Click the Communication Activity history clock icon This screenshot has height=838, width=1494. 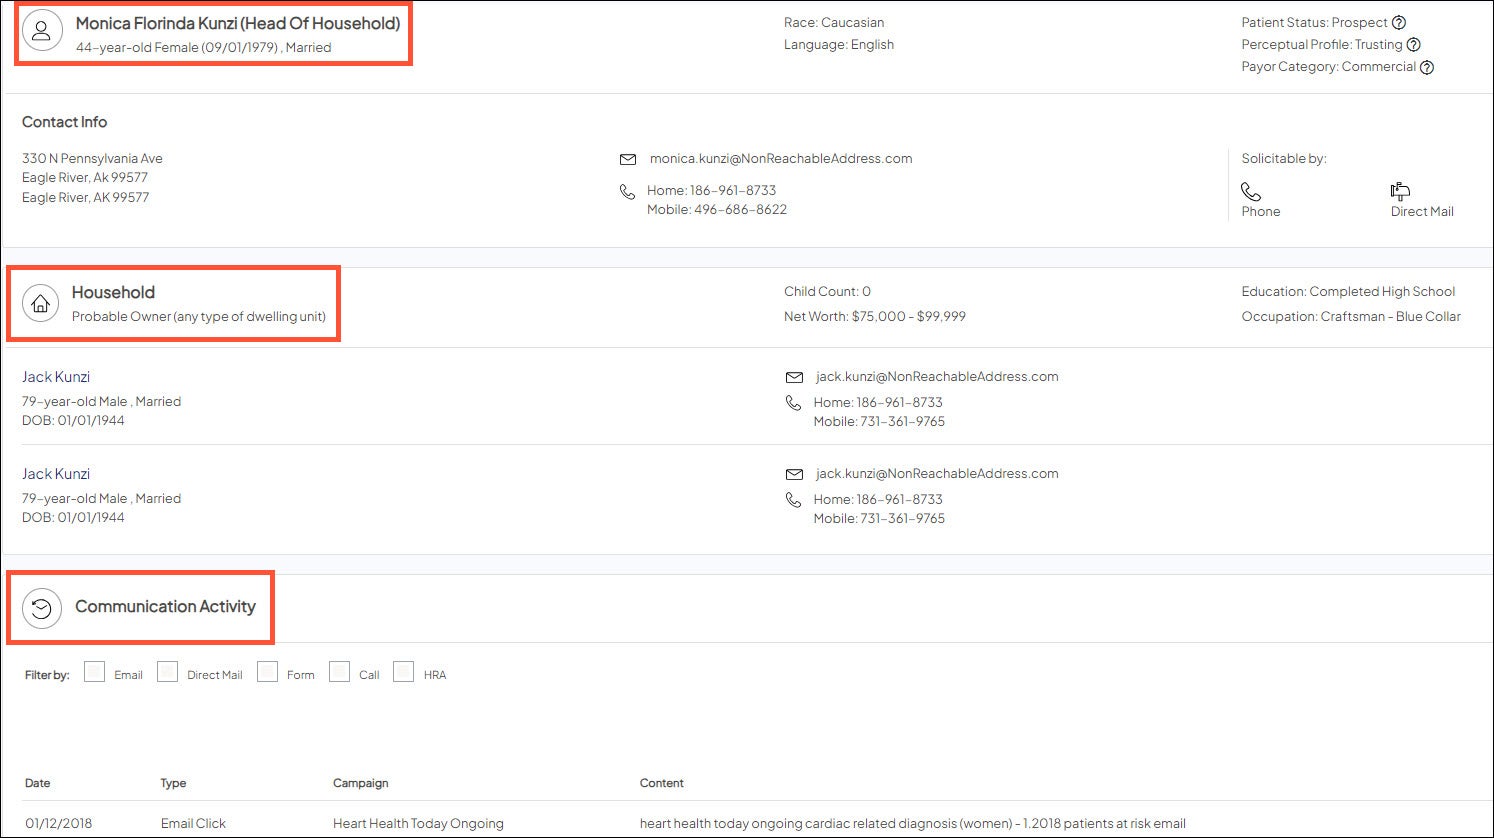[x=42, y=608]
